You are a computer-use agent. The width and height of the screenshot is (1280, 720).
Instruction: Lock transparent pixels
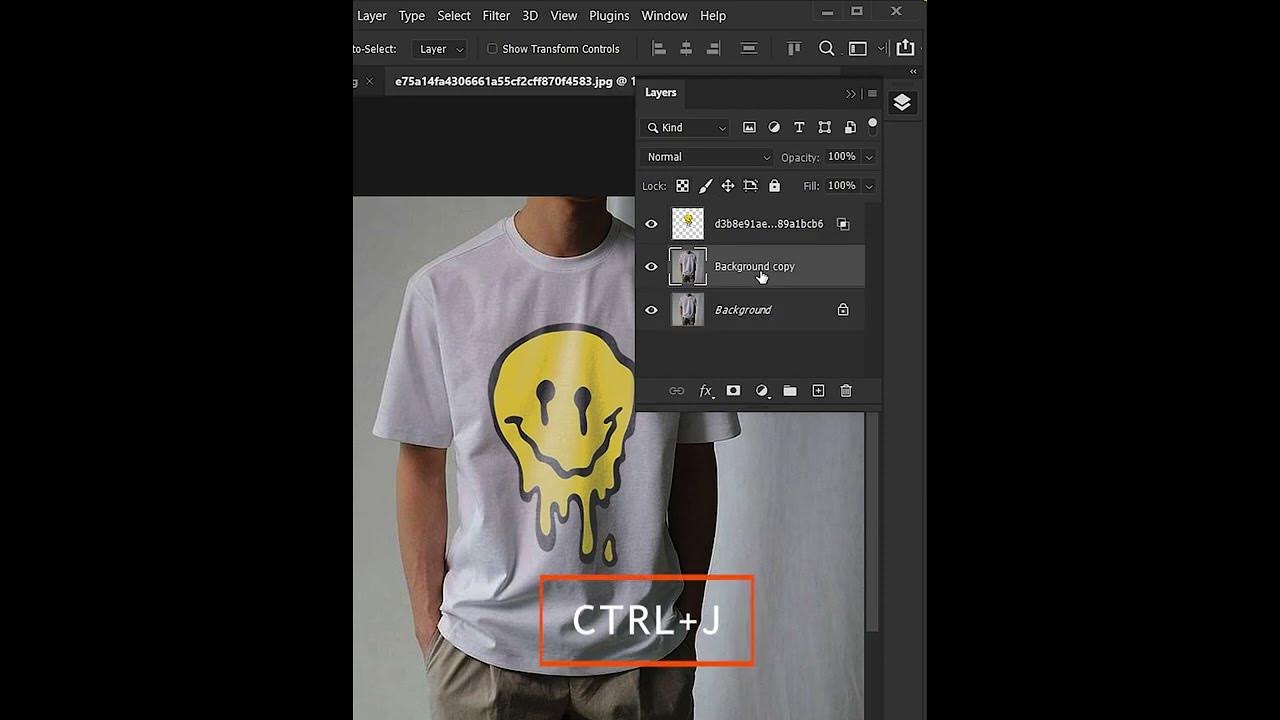pos(682,186)
